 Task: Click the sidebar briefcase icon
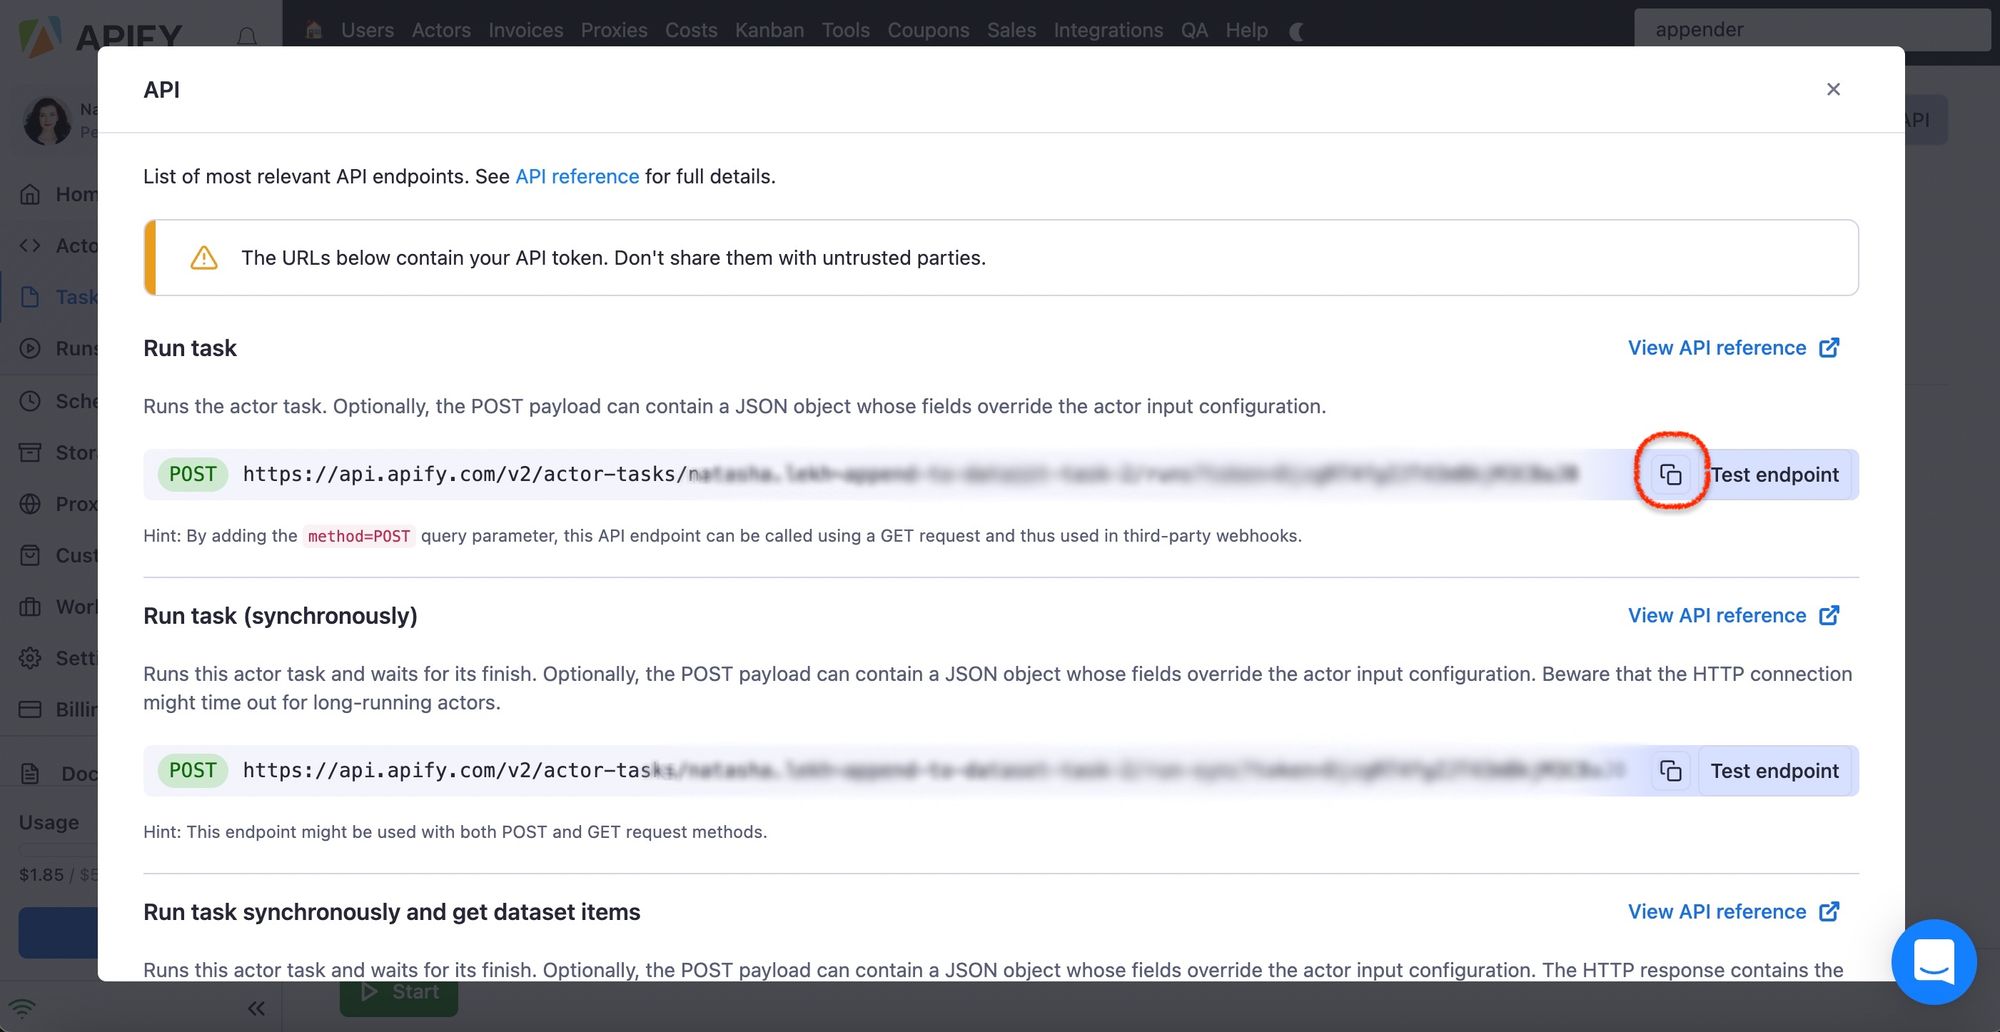31,607
